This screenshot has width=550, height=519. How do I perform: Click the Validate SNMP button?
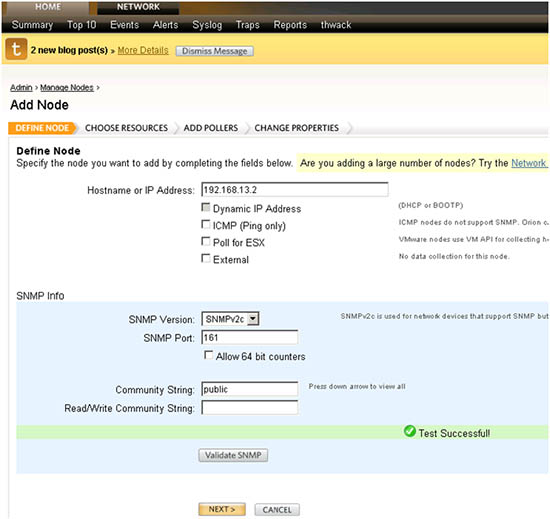(233, 455)
